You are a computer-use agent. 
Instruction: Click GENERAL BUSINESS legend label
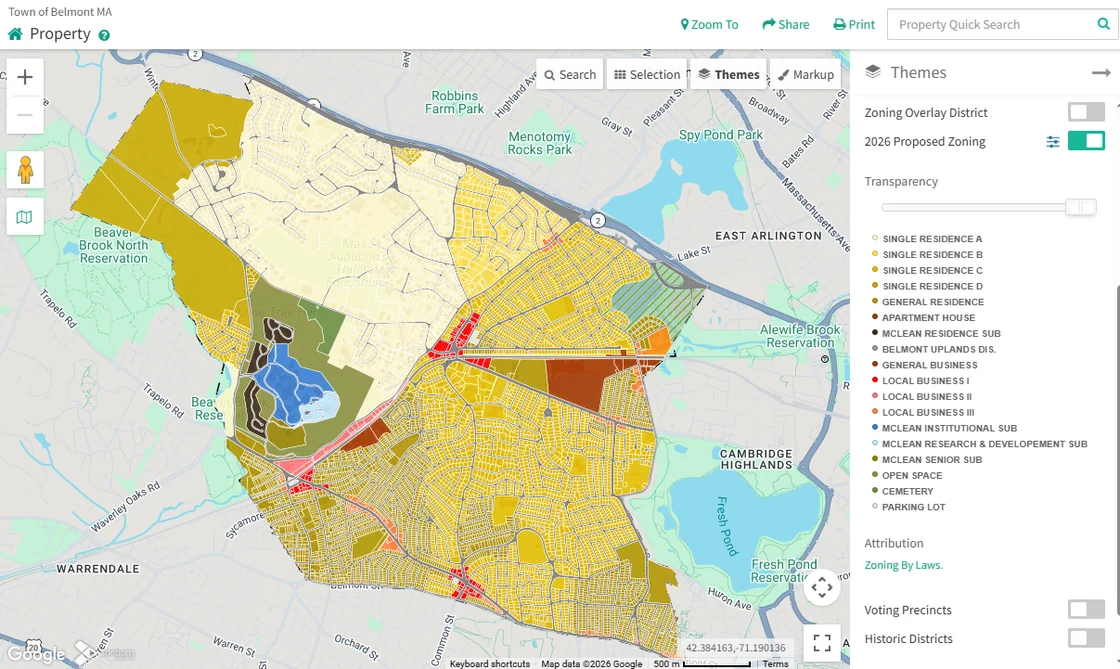[x=930, y=365]
